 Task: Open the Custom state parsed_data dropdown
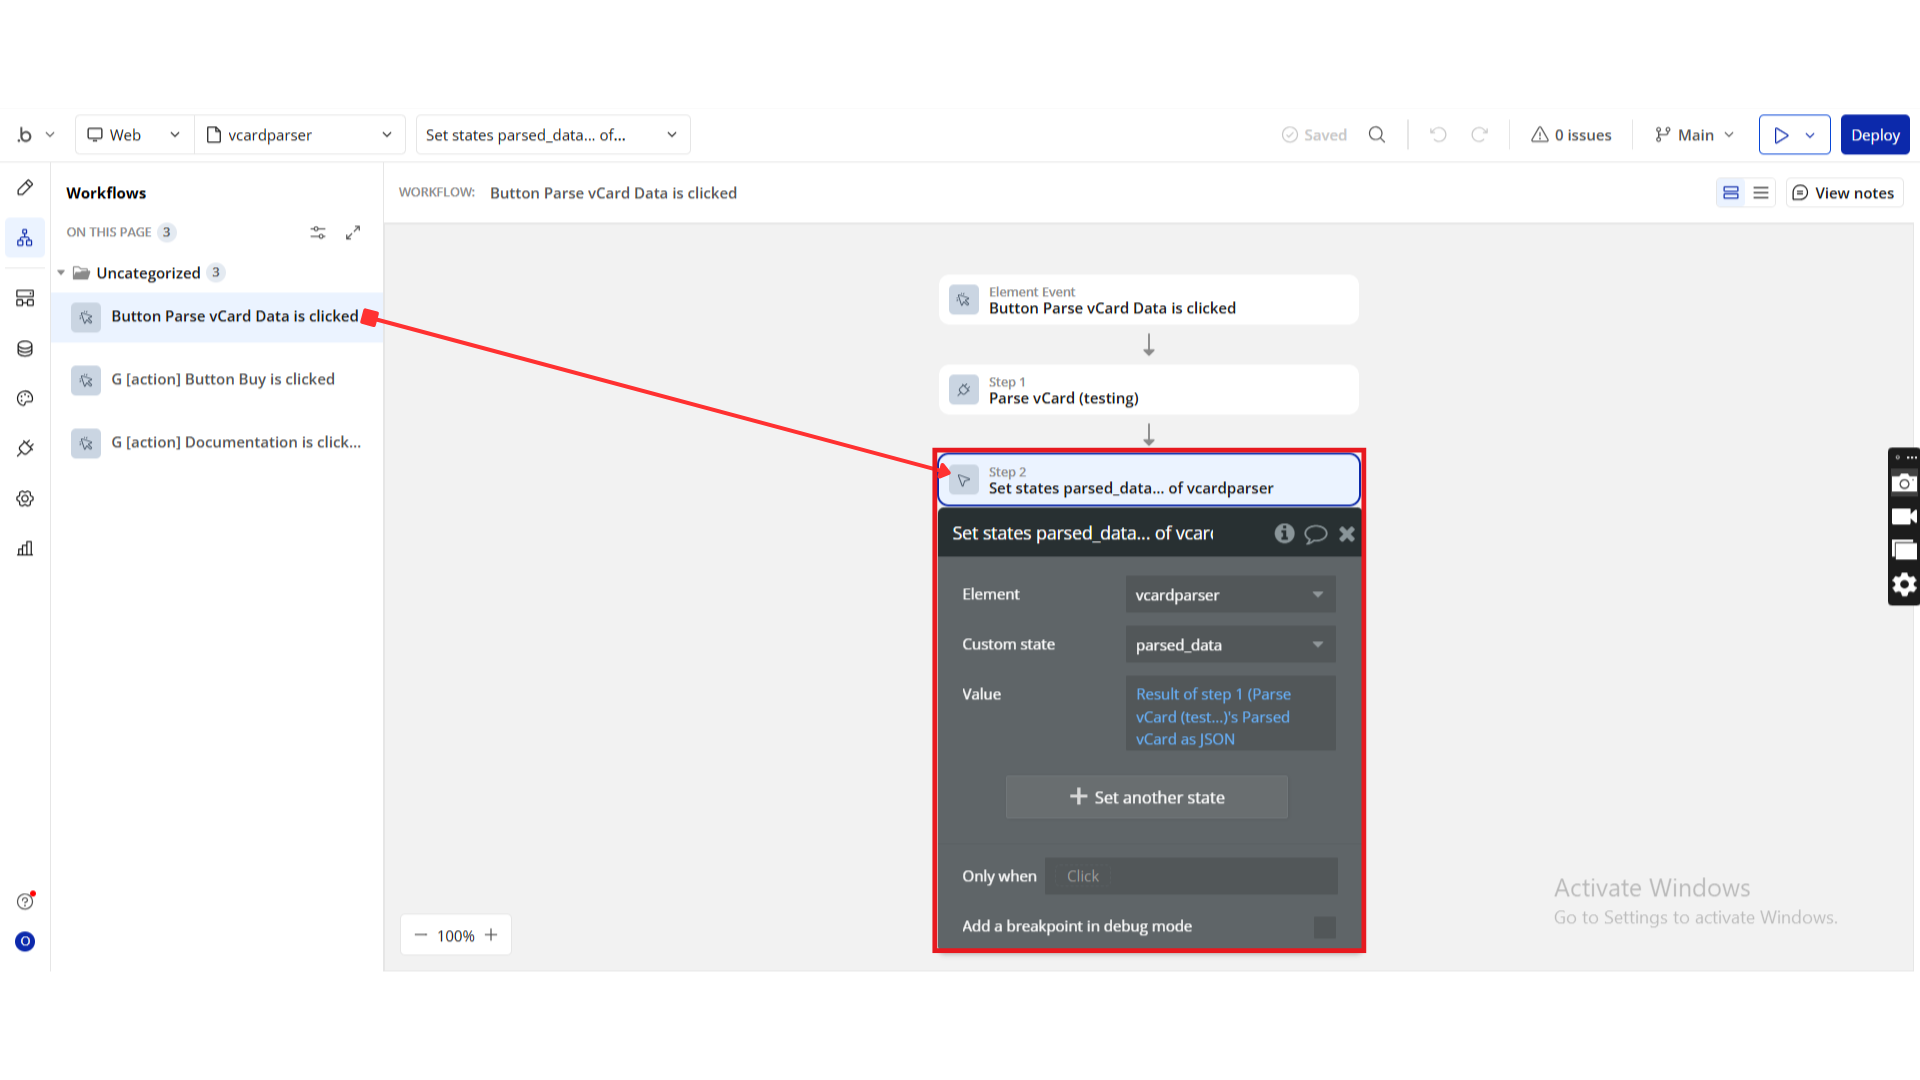click(1230, 645)
